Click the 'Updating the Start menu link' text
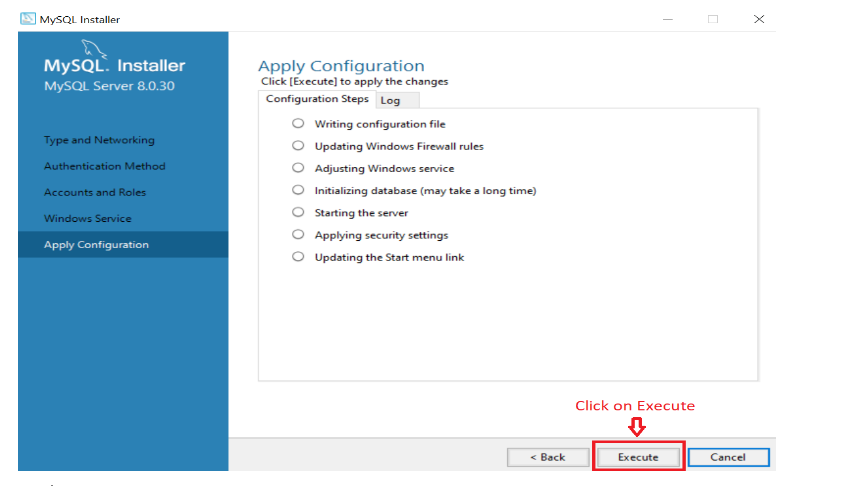This screenshot has height=486, width=847. 389,257
